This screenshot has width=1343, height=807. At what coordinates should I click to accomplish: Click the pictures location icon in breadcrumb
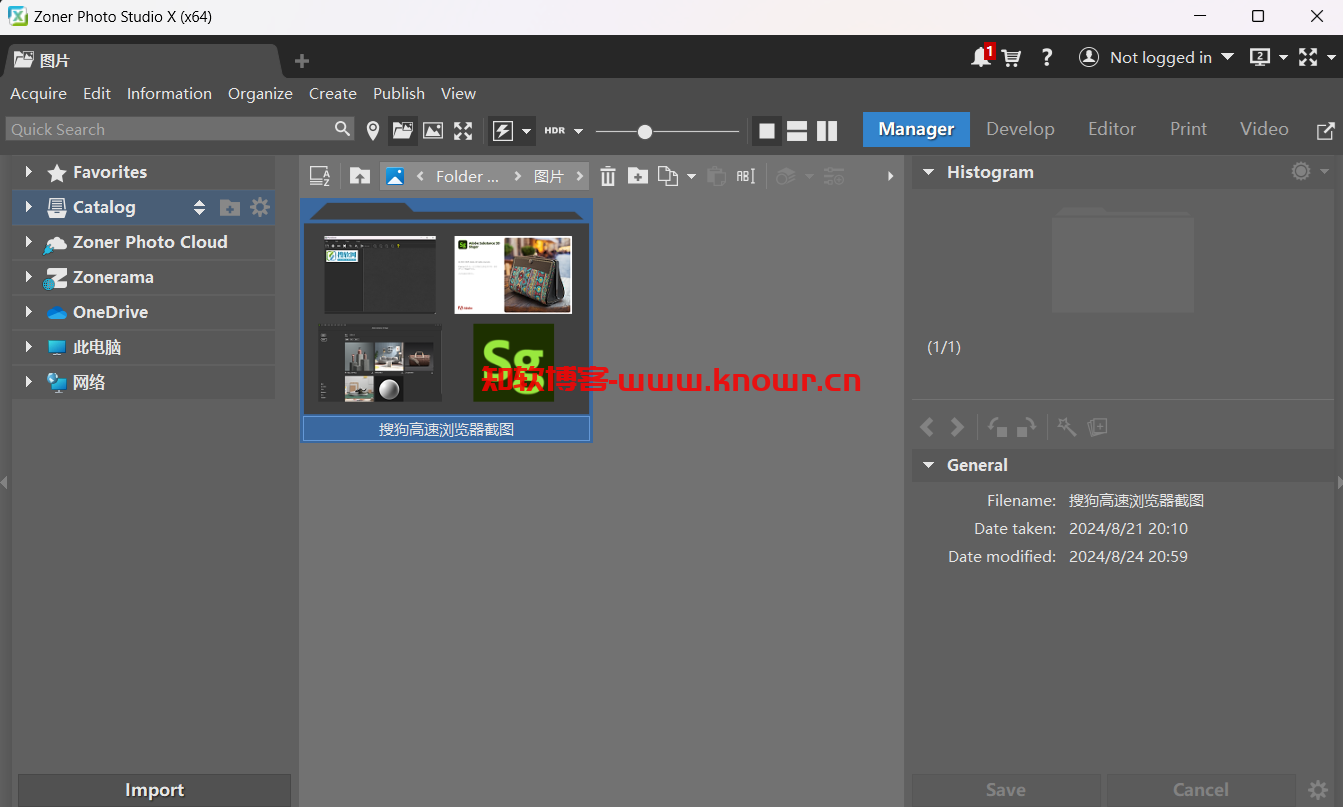[x=395, y=176]
